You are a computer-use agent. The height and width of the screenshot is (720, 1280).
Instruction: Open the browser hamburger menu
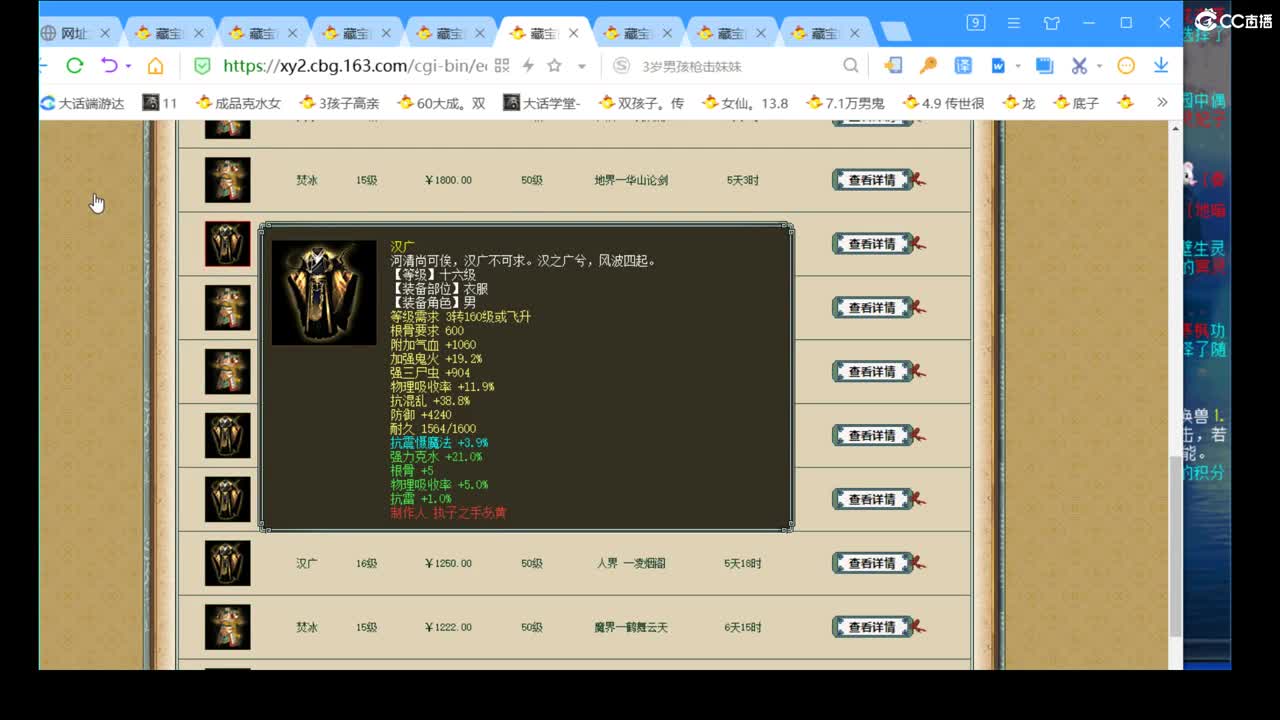(1013, 22)
